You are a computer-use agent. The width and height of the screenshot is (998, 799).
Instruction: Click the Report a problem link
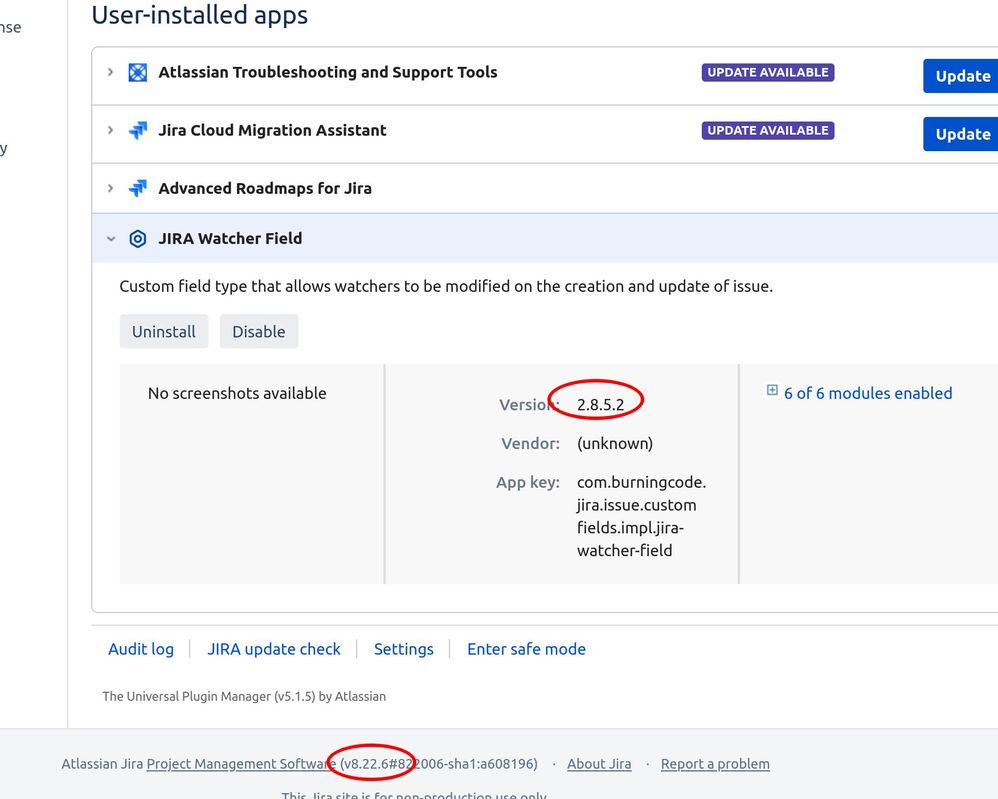(x=715, y=763)
